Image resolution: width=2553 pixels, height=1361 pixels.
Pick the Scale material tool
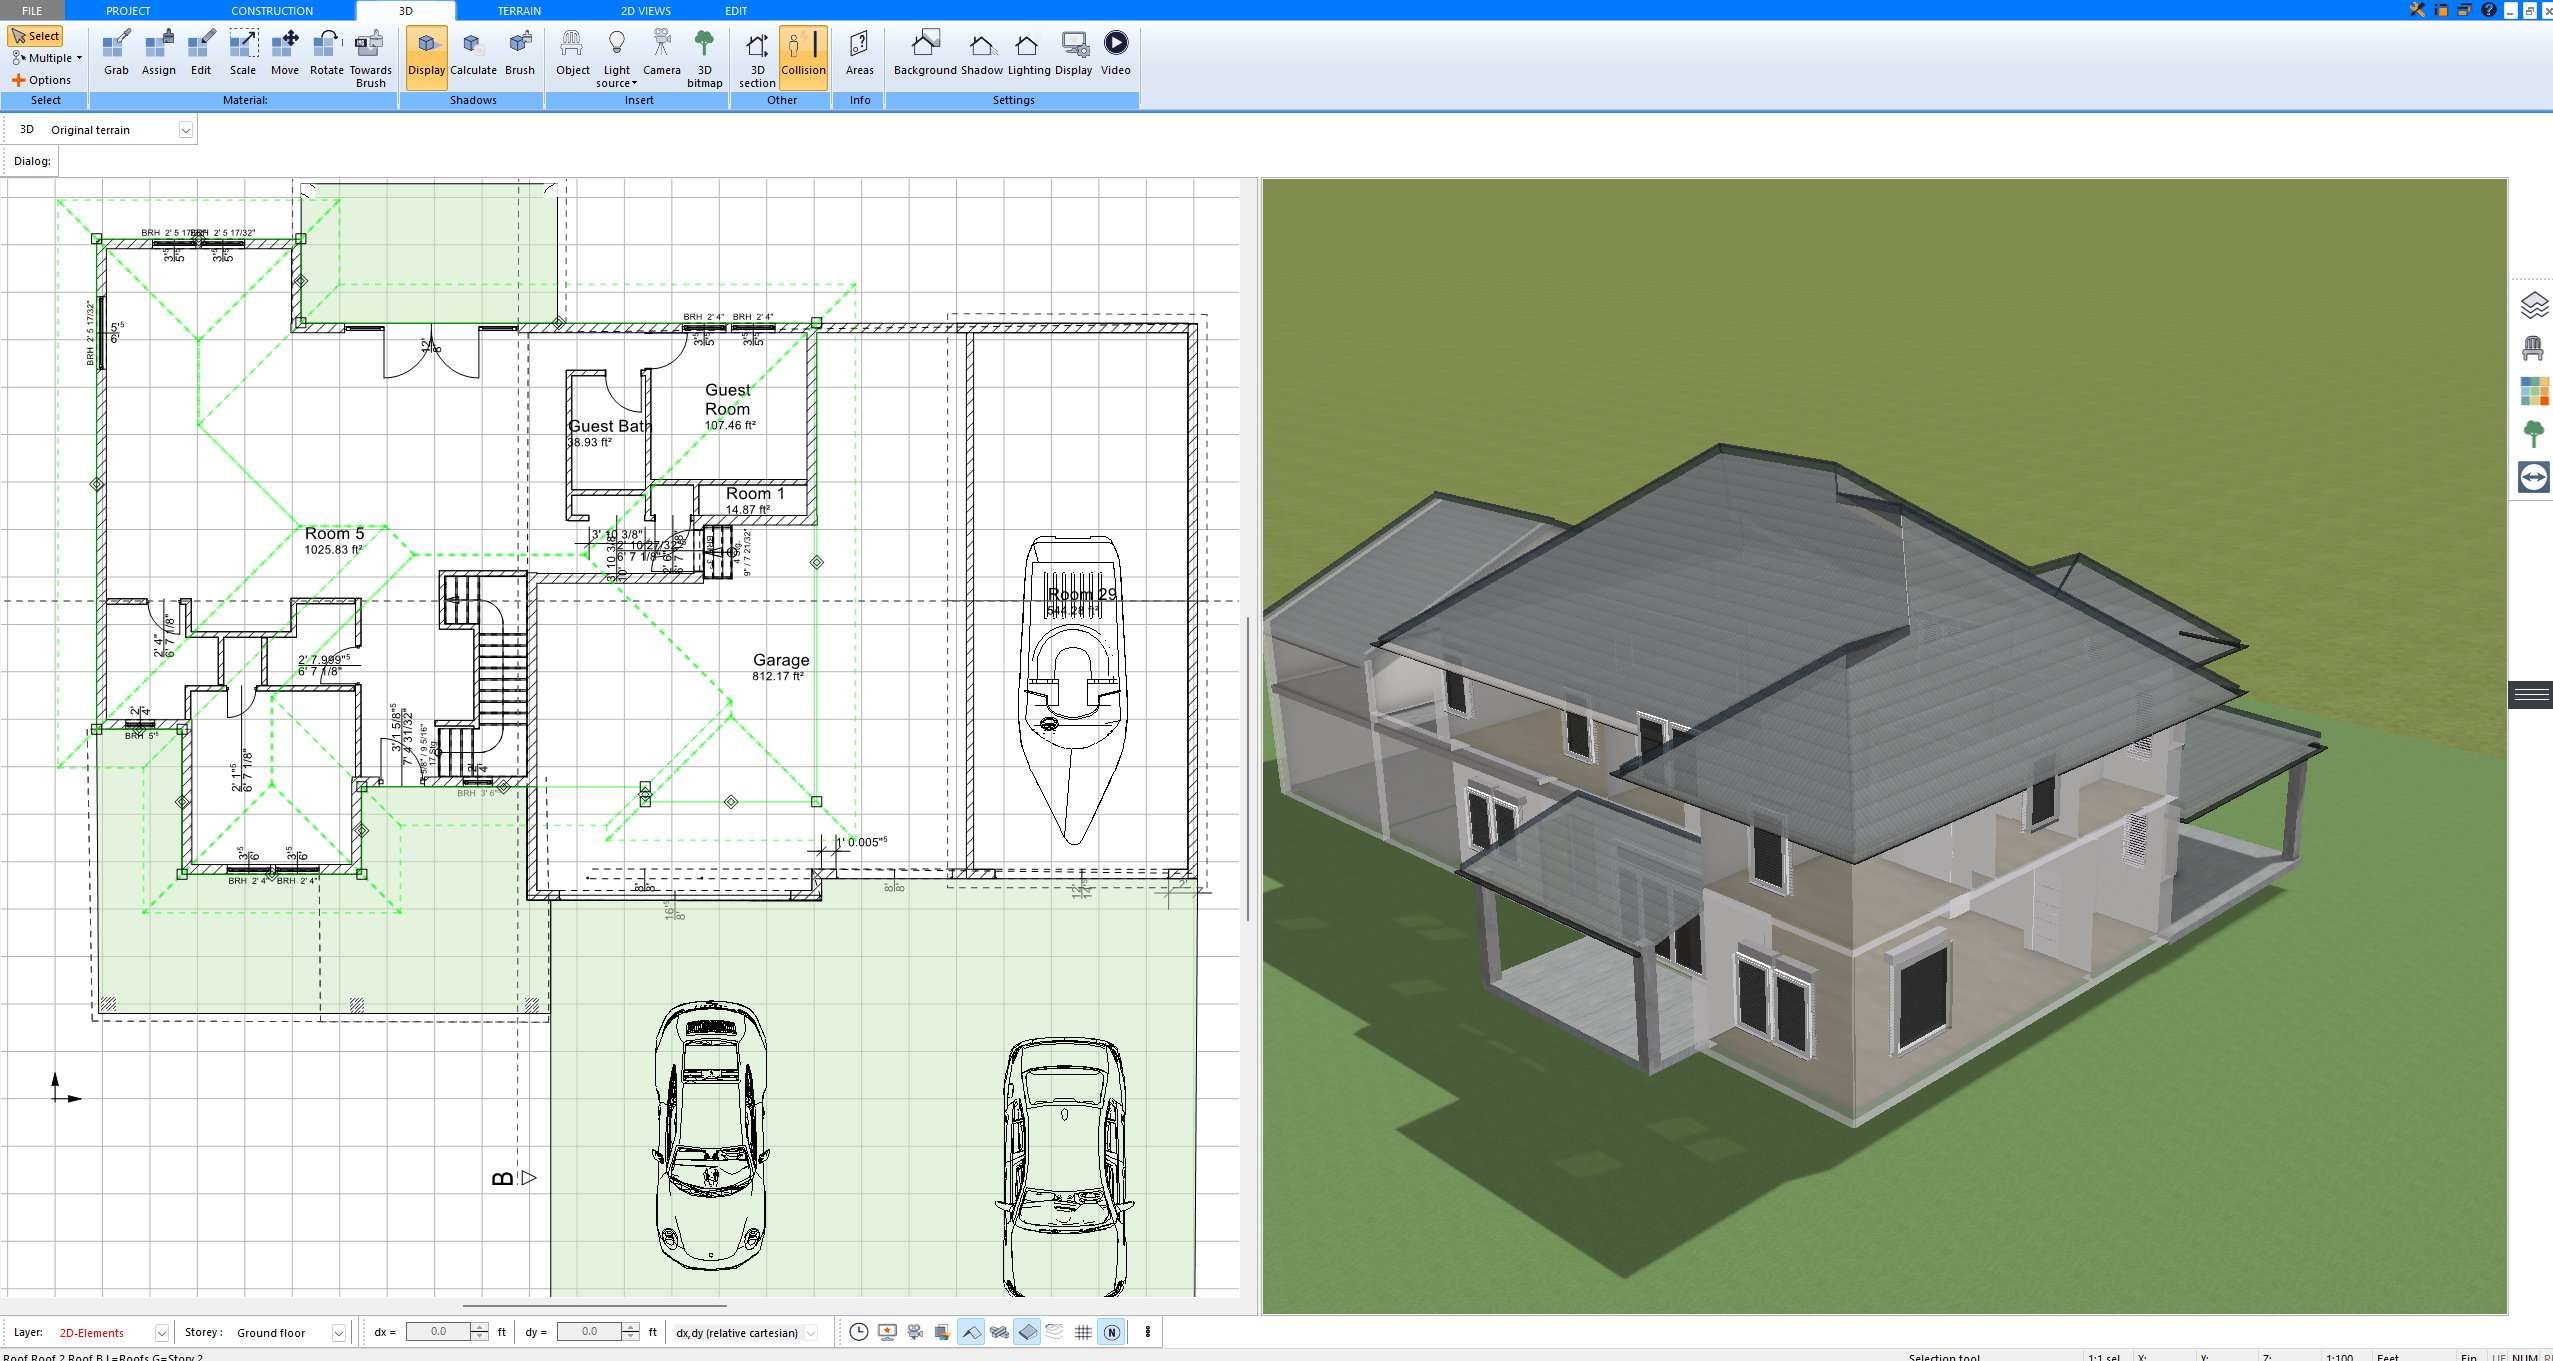click(x=243, y=53)
